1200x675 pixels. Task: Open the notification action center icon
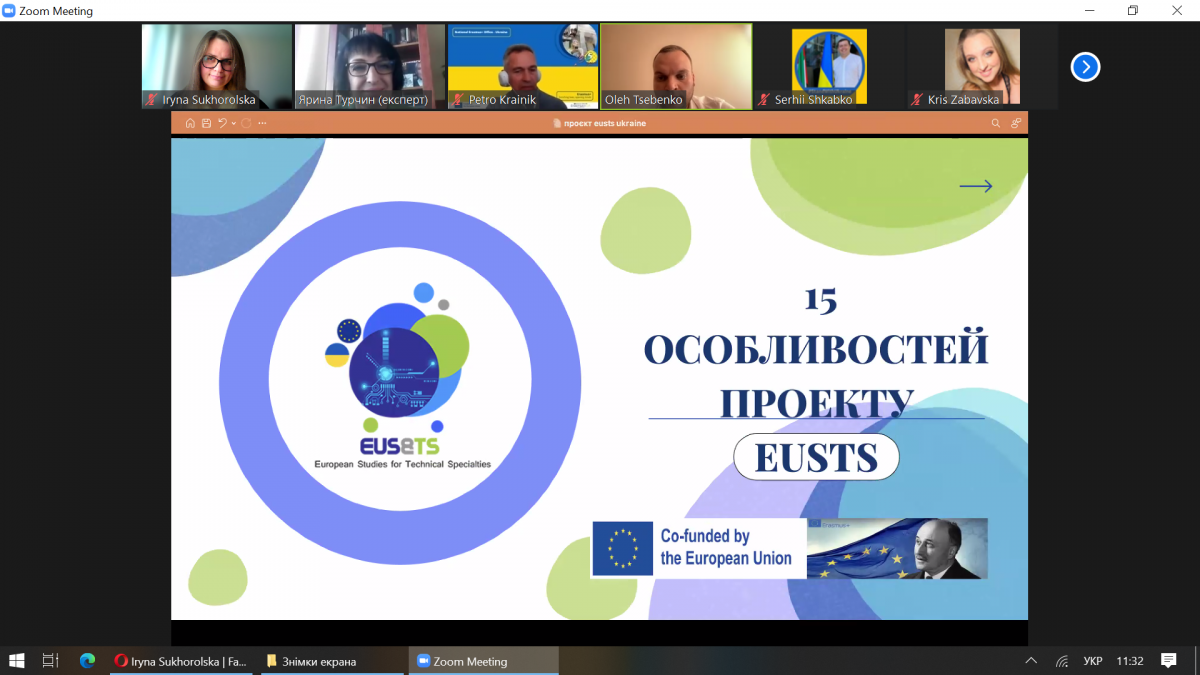pos(1169,661)
